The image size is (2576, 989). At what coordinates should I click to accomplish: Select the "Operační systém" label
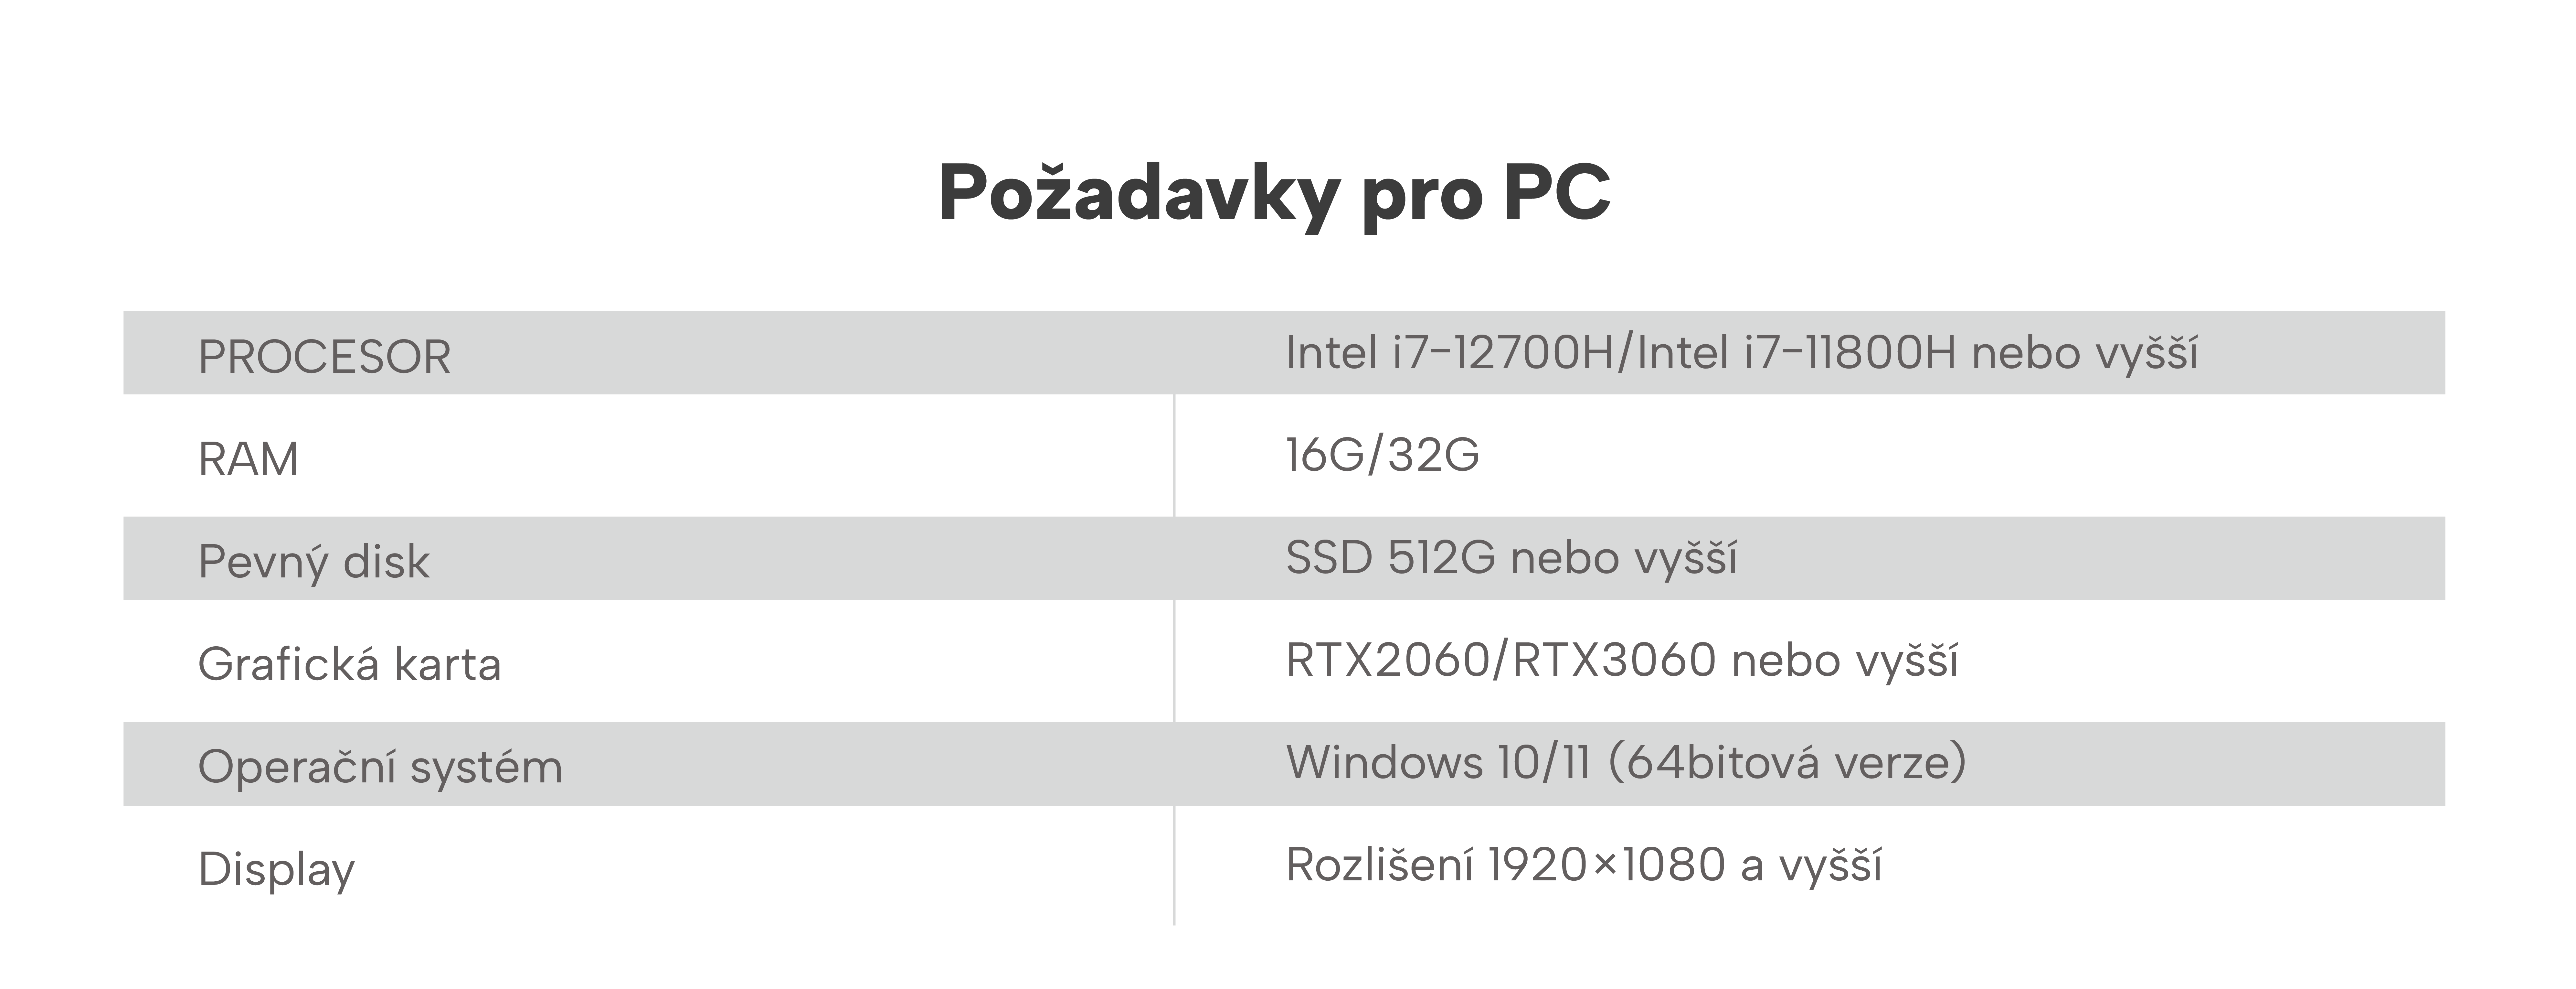(x=380, y=767)
